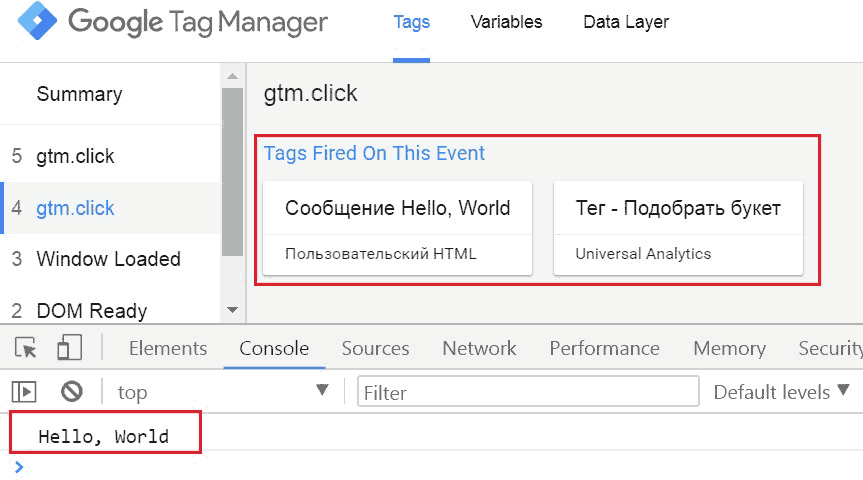Show the console sidebar panel icon
The width and height of the screenshot is (863, 480).
24,392
